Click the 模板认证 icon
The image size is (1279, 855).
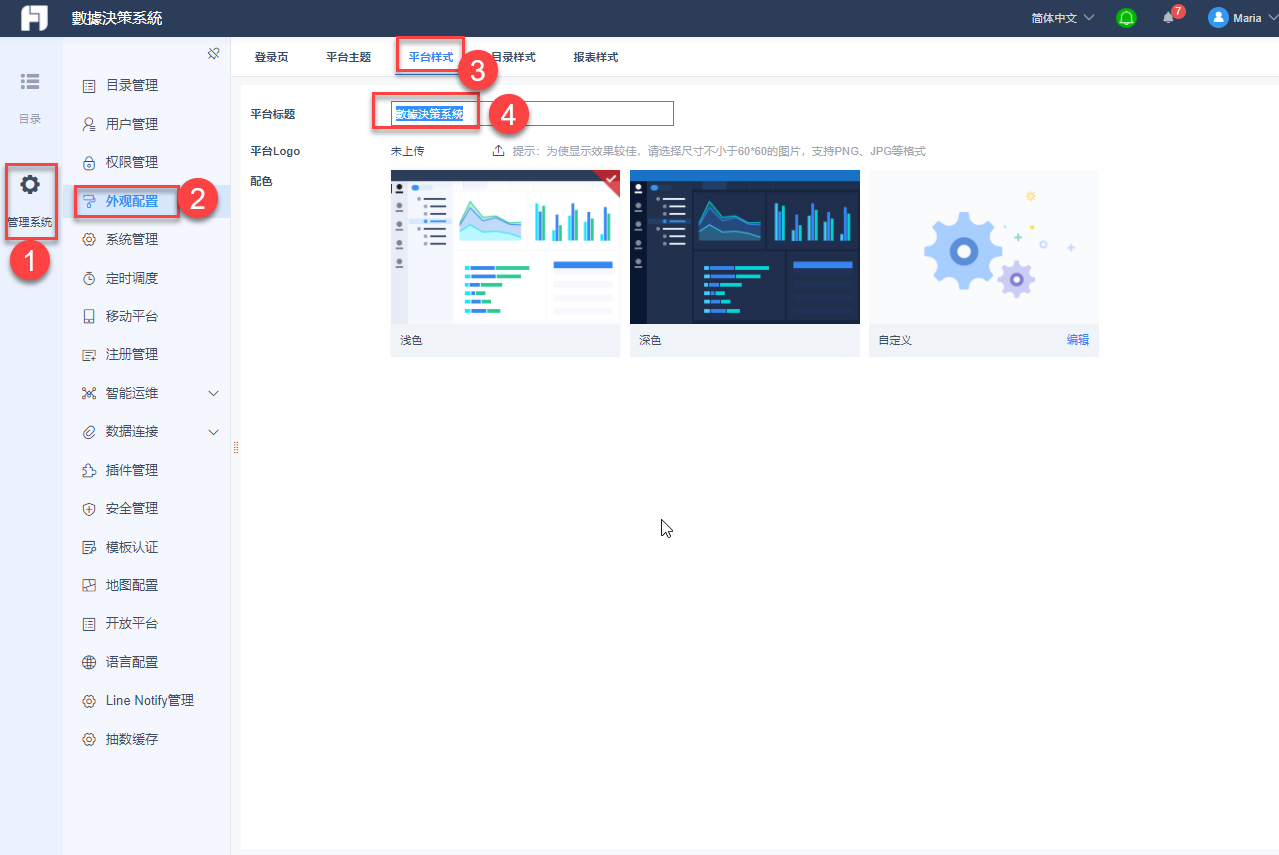(x=88, y=547)
